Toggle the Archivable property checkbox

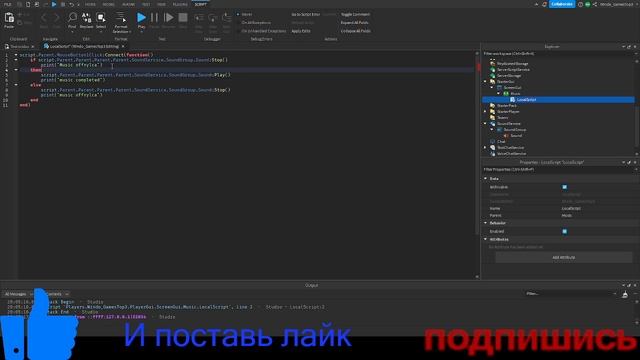coord(564,187)
